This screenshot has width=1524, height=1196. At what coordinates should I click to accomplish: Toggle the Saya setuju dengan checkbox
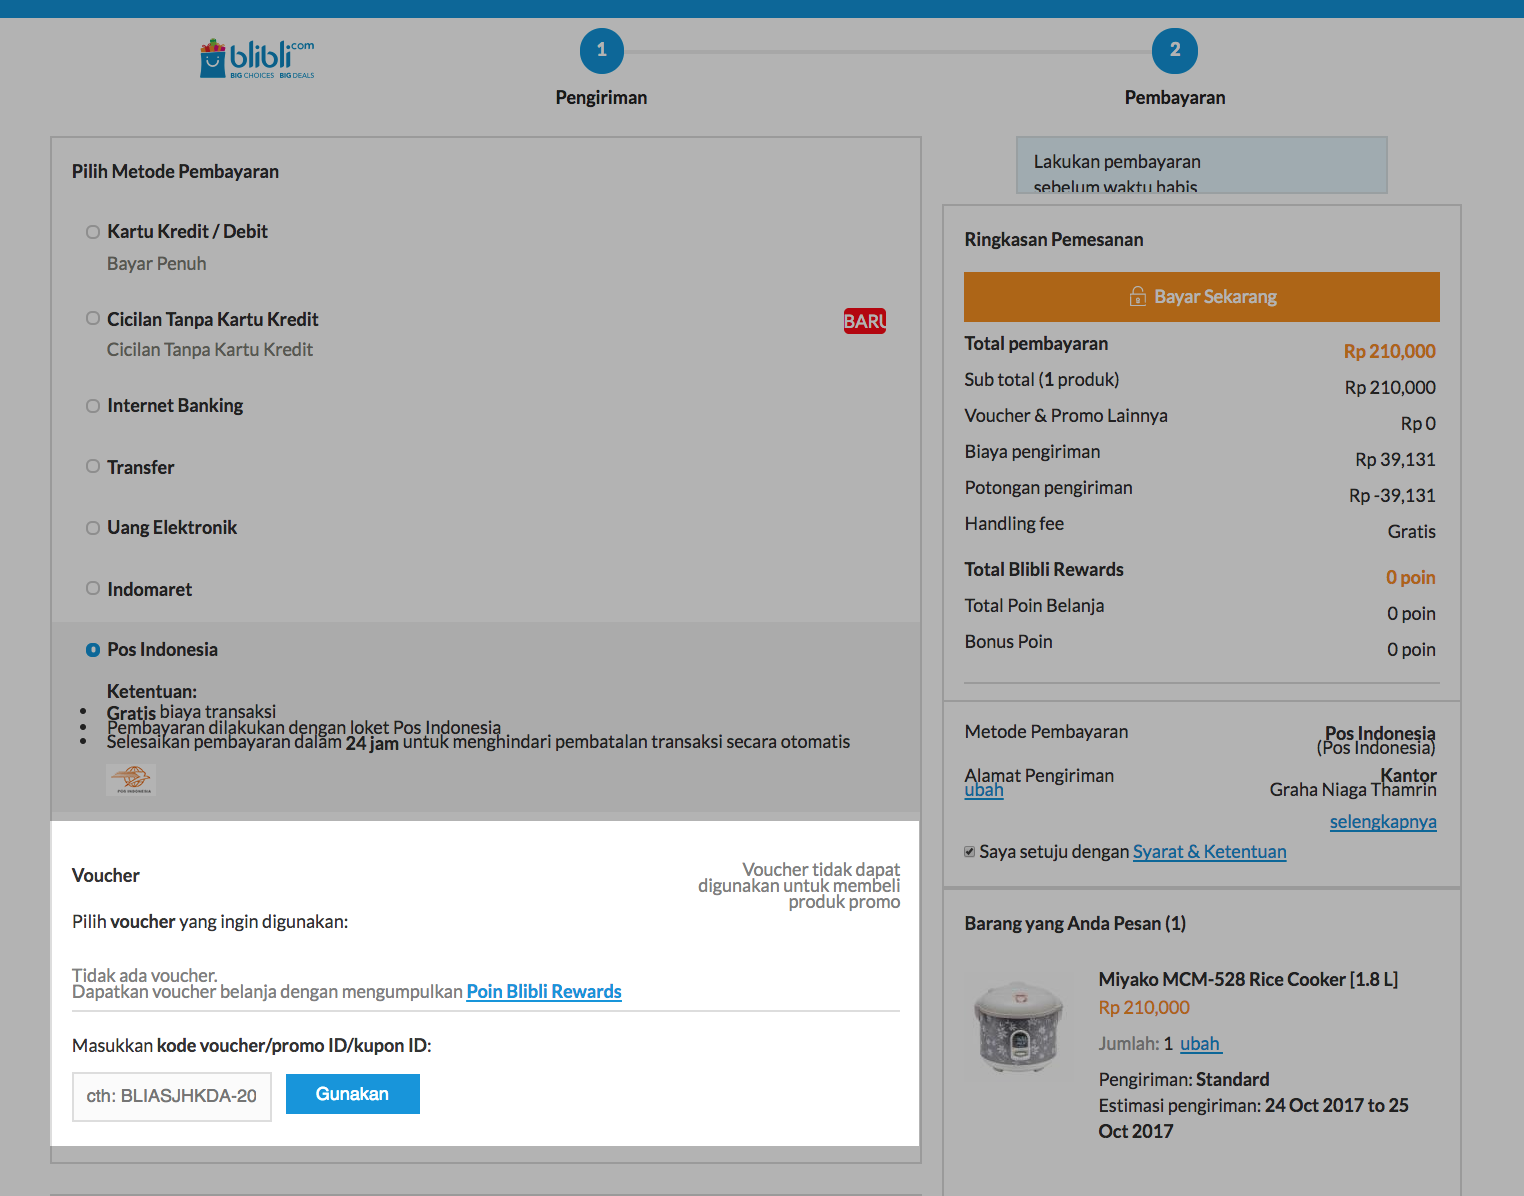coord(969,852)
